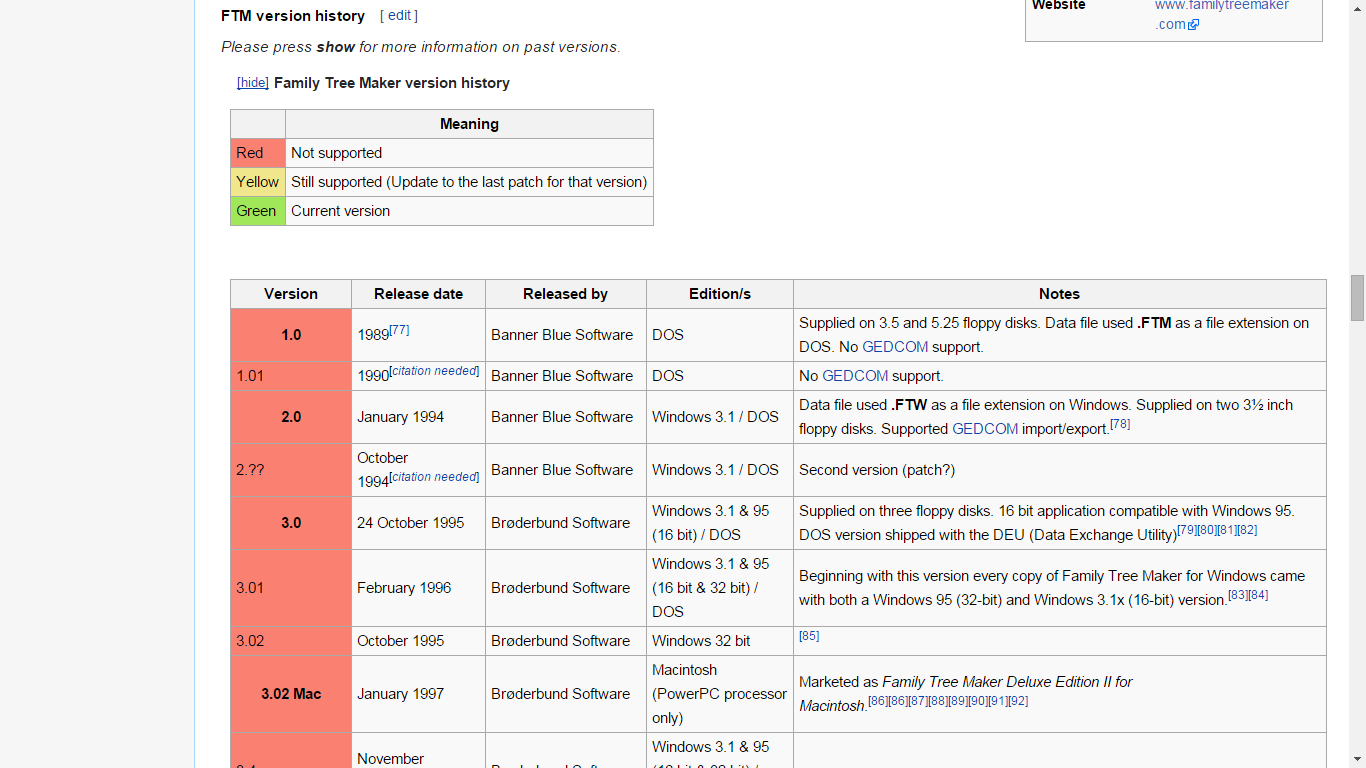Click the version 1.01 cell
Image resolution: width=1366 pixels, height=768 pixels.
[291, 376]
